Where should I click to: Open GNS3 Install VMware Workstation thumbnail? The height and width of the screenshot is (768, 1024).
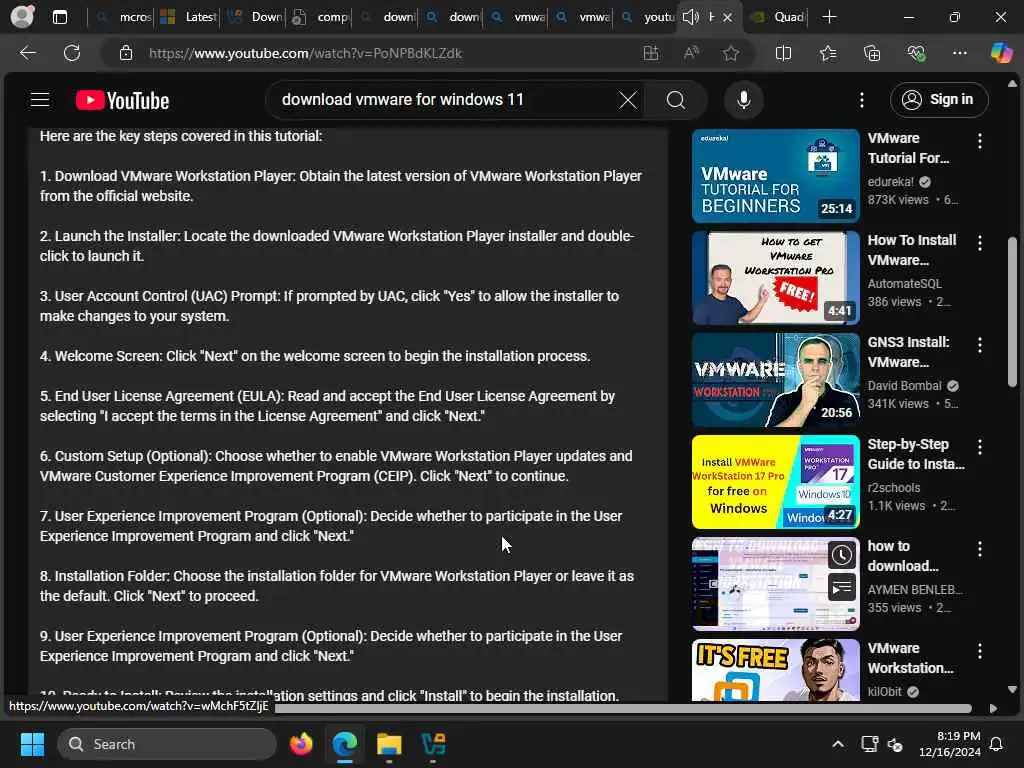(x=775, y=379)
